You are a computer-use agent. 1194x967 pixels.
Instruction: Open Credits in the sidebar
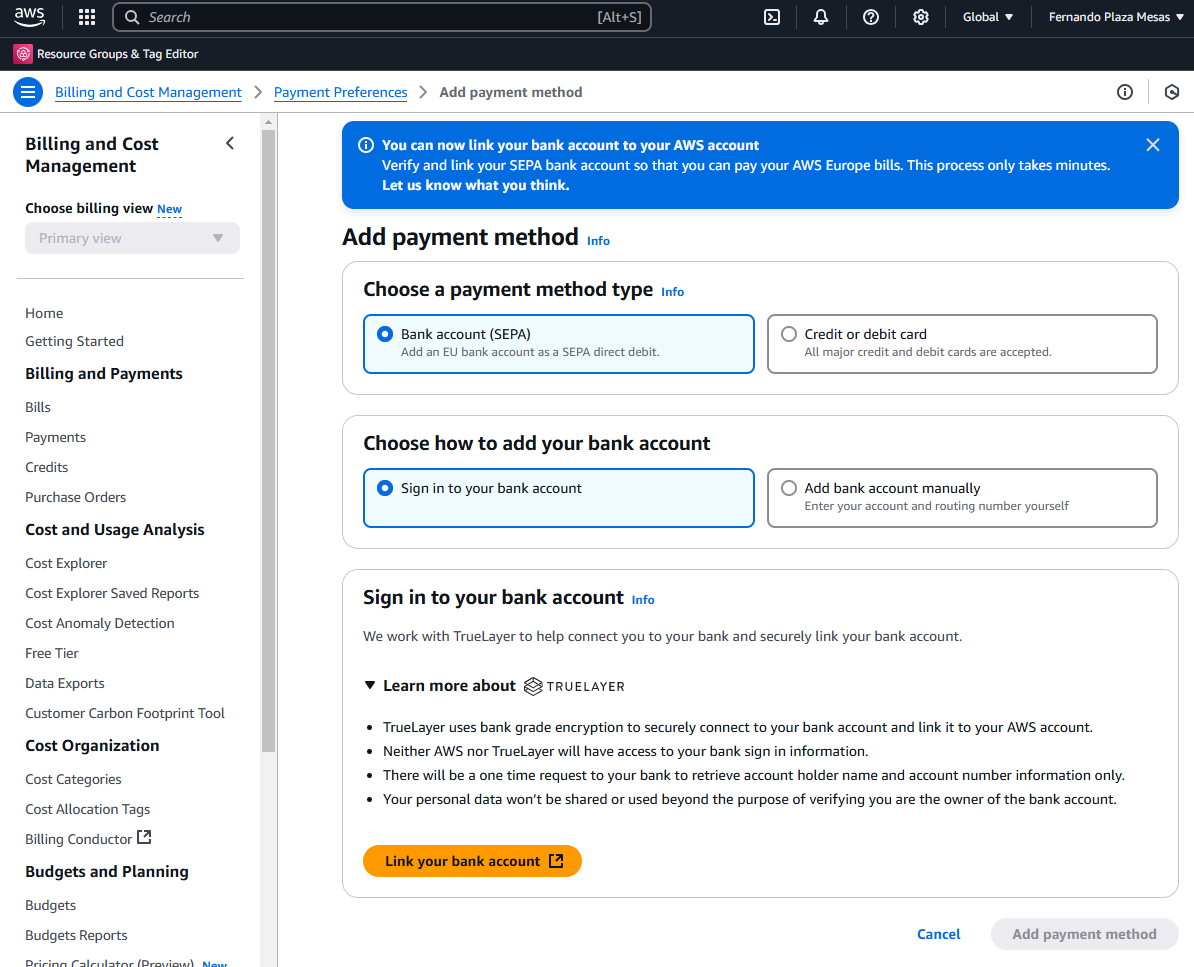46,468
